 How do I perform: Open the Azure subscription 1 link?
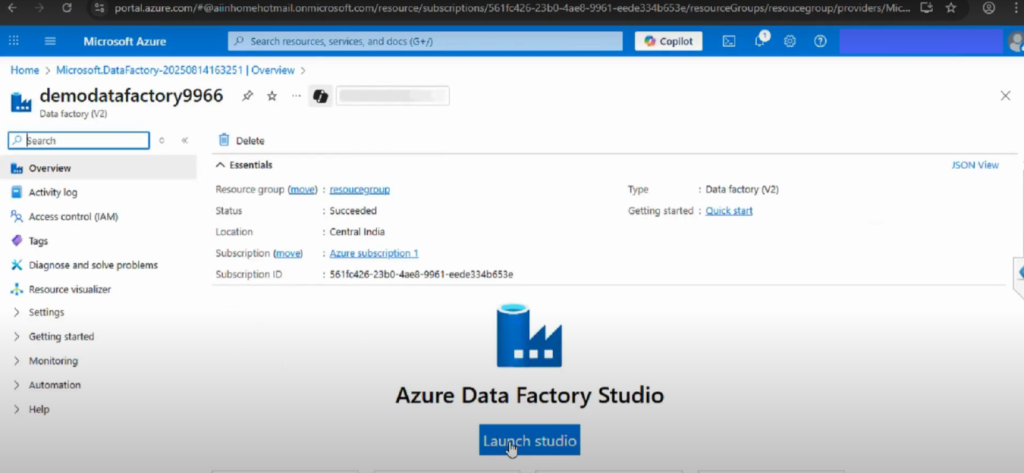[374, 253]
